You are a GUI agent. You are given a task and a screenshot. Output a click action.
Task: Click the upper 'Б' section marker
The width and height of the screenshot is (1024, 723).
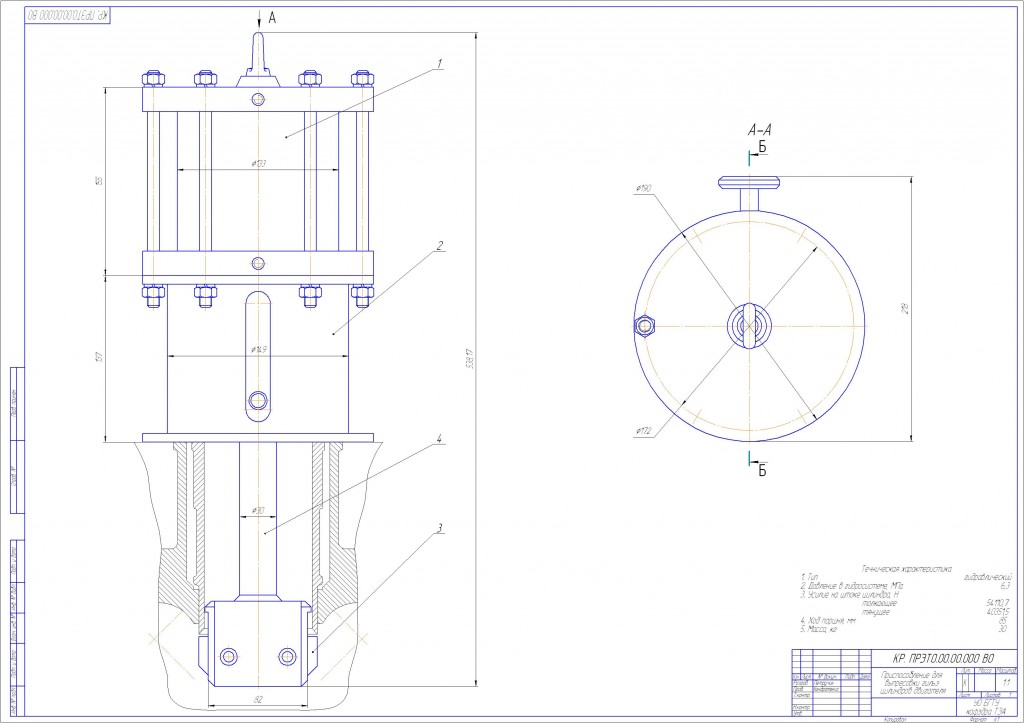coord(762,148)
